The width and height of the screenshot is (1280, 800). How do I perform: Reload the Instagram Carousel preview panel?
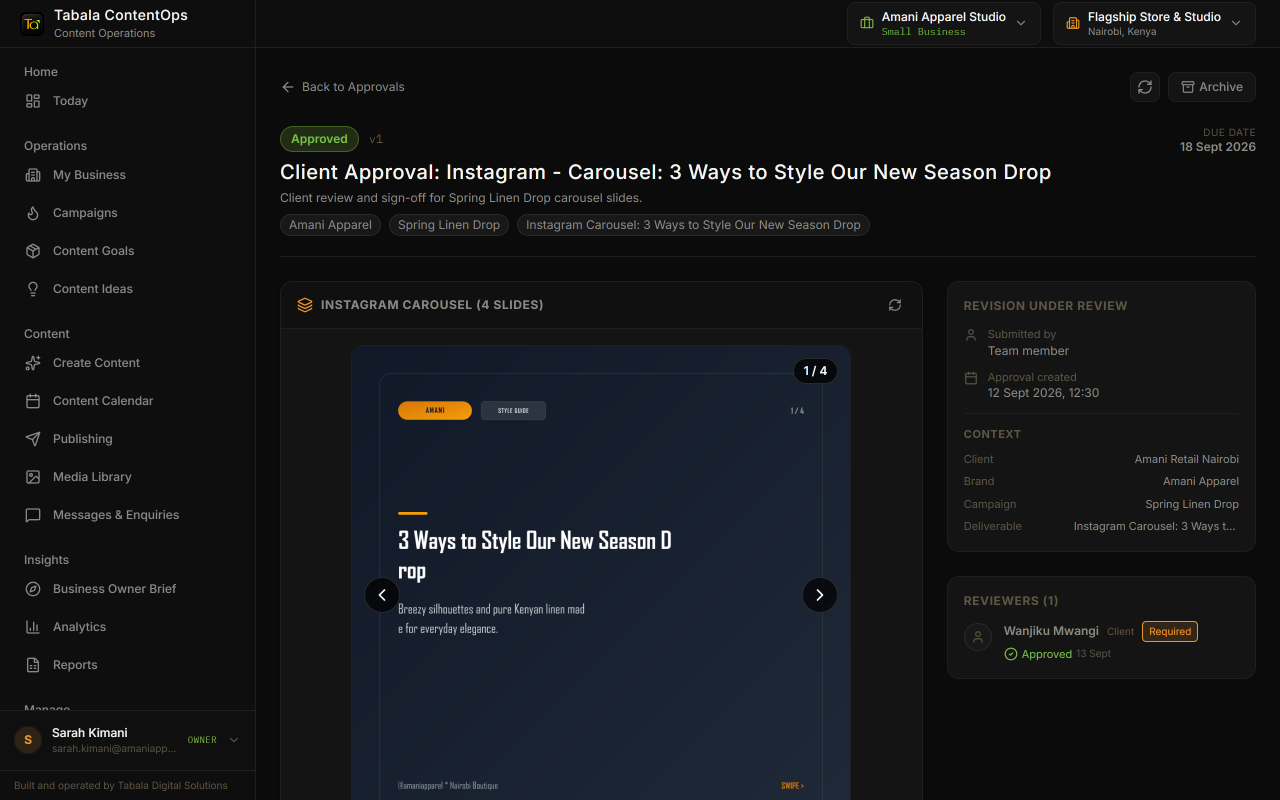click(x=895, y=305)
